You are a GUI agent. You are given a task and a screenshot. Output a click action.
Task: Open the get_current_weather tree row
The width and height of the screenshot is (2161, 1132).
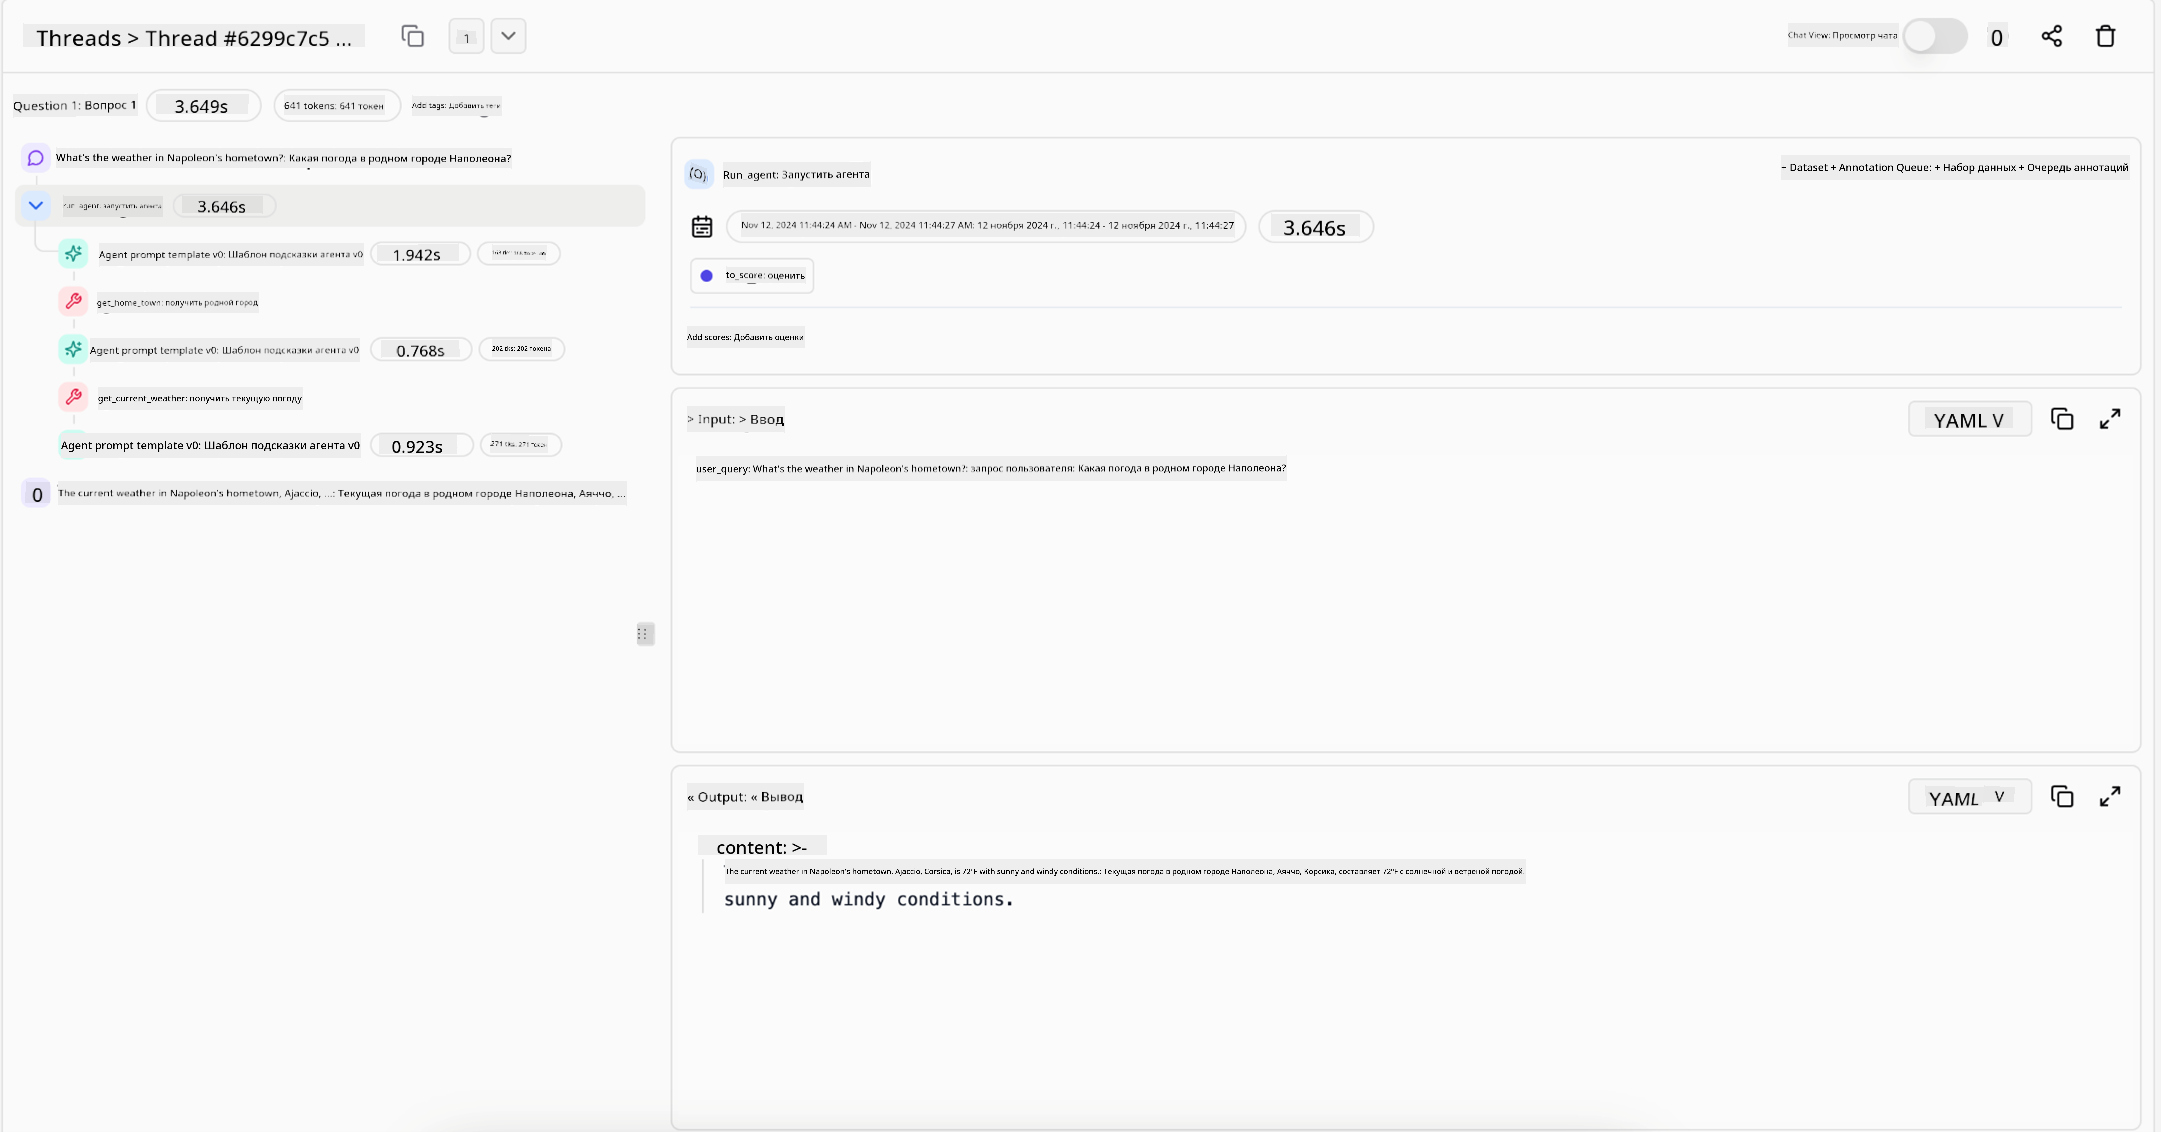(x=200, y=398)
